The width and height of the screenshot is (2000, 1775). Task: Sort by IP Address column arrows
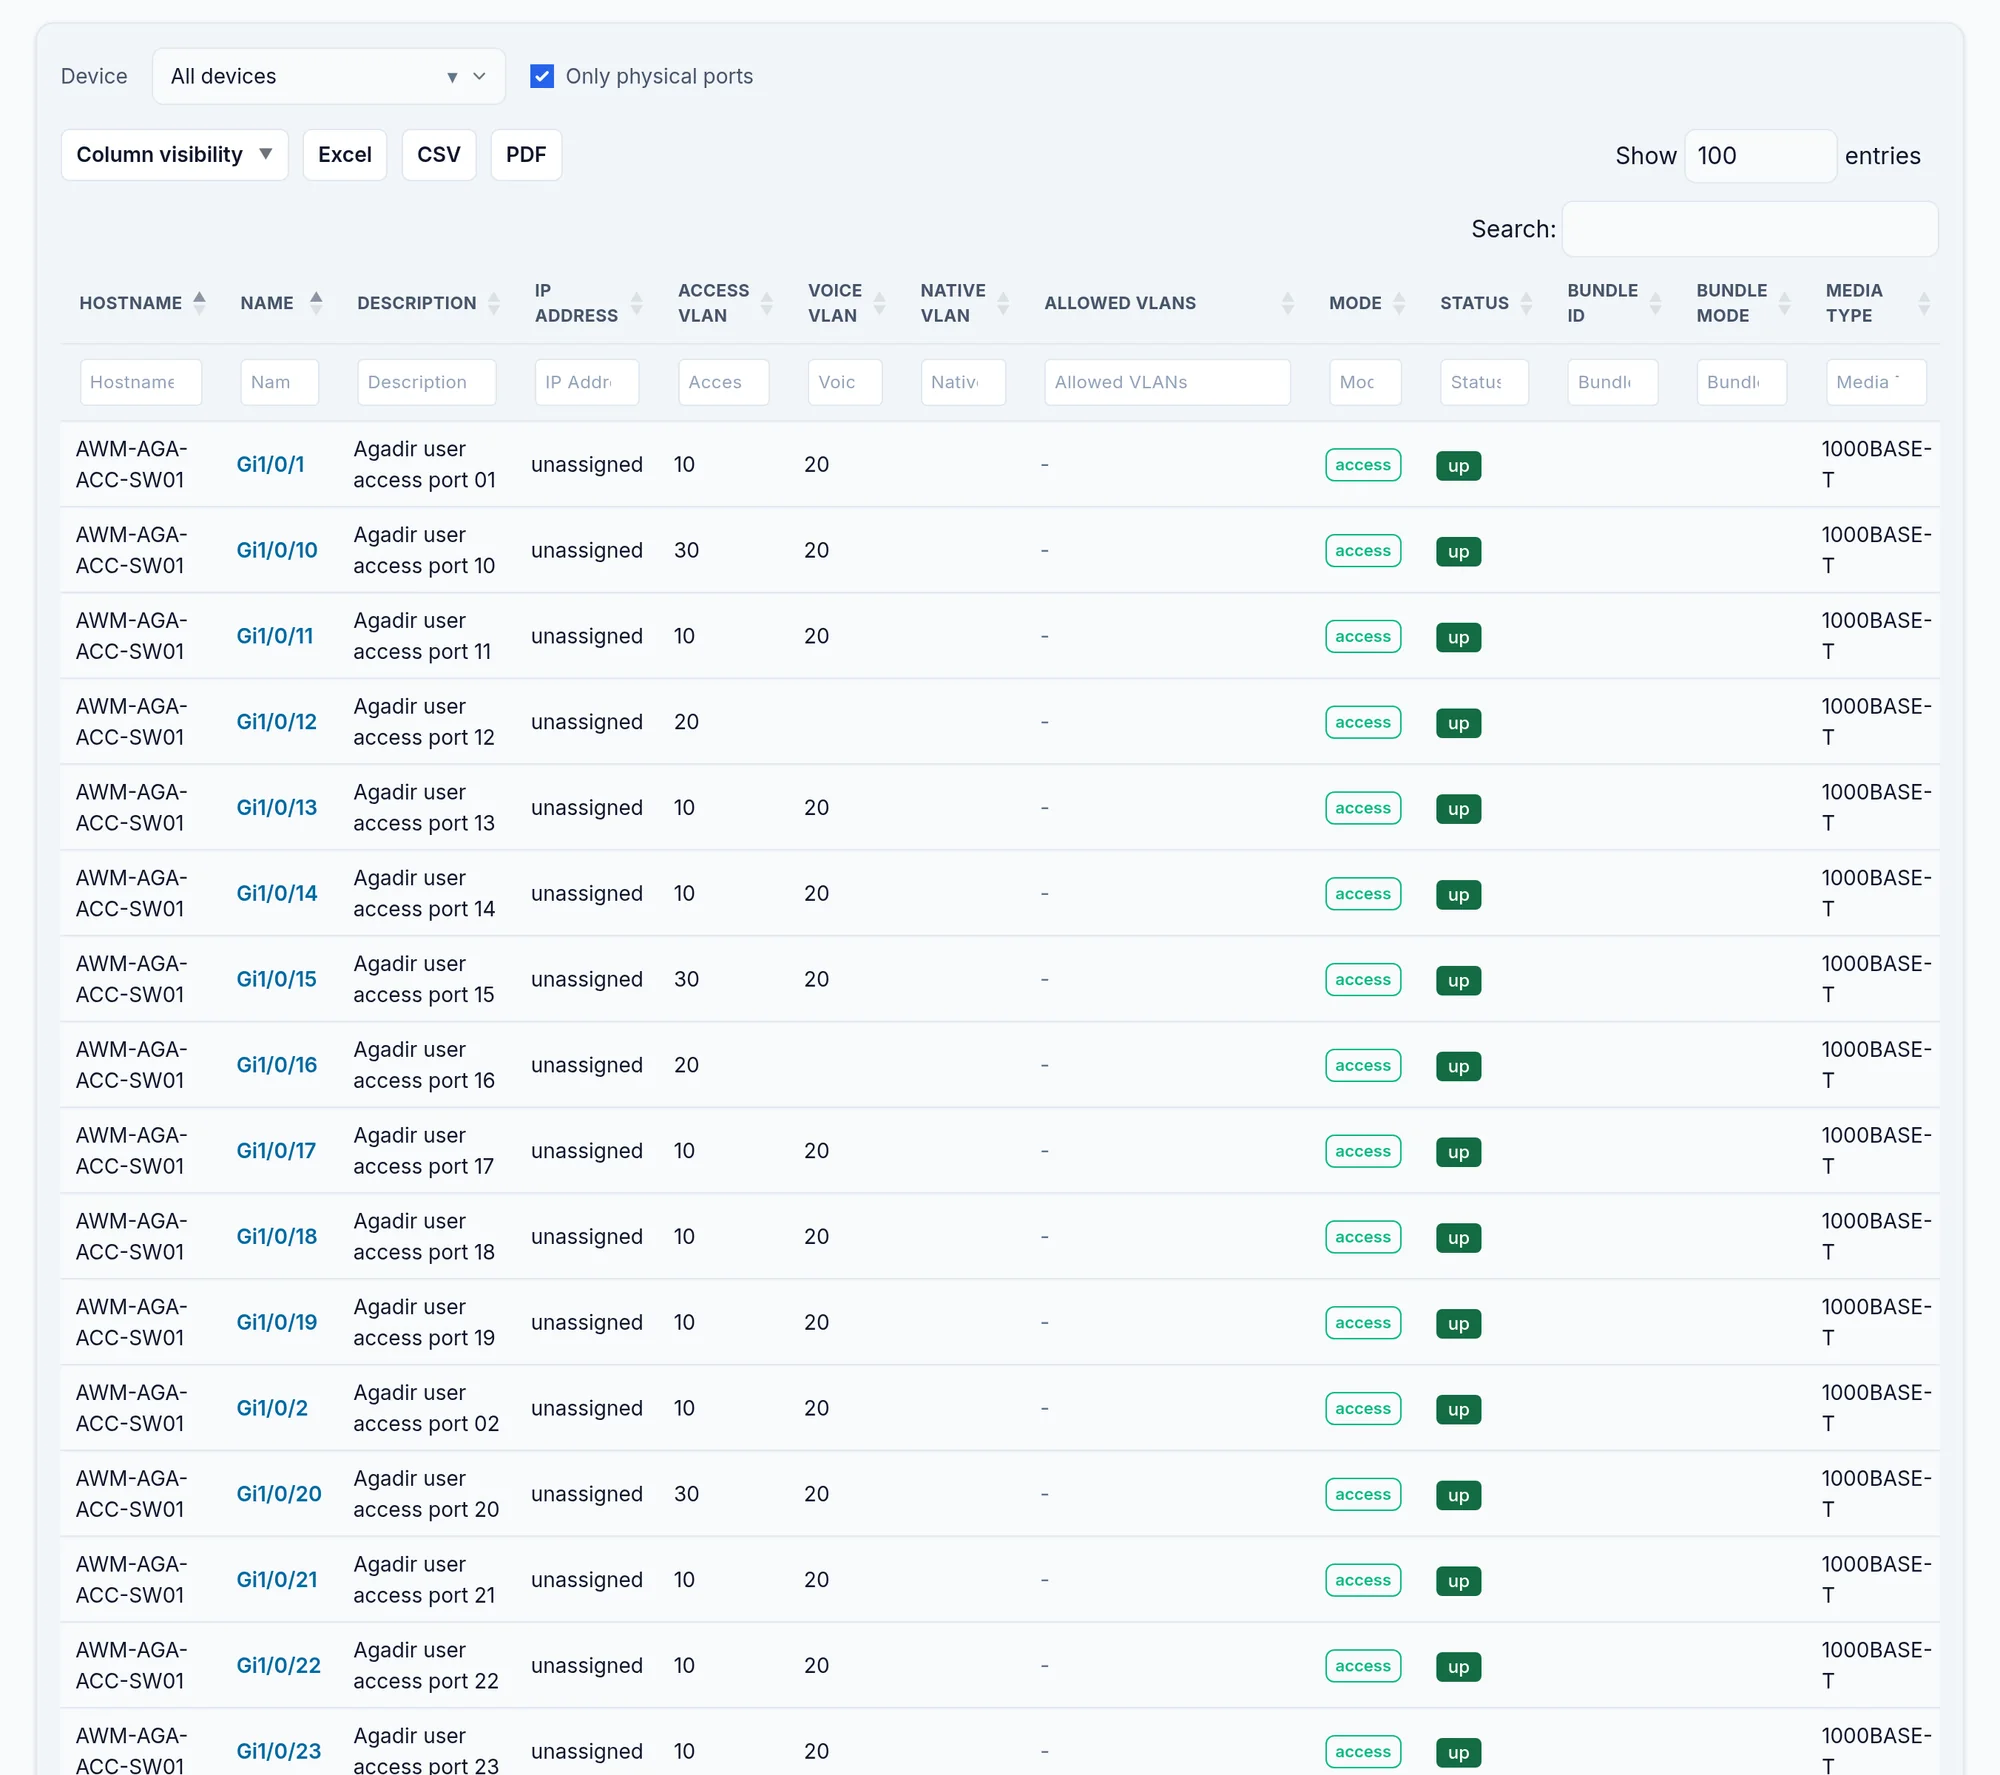pos(636,303)
